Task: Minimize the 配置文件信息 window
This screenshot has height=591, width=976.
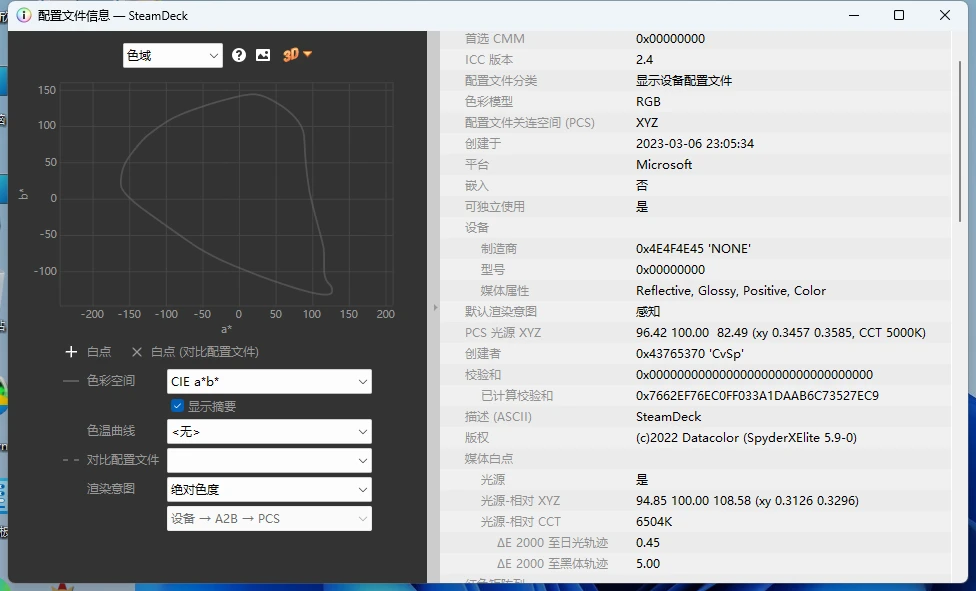Action: point(854,16)
